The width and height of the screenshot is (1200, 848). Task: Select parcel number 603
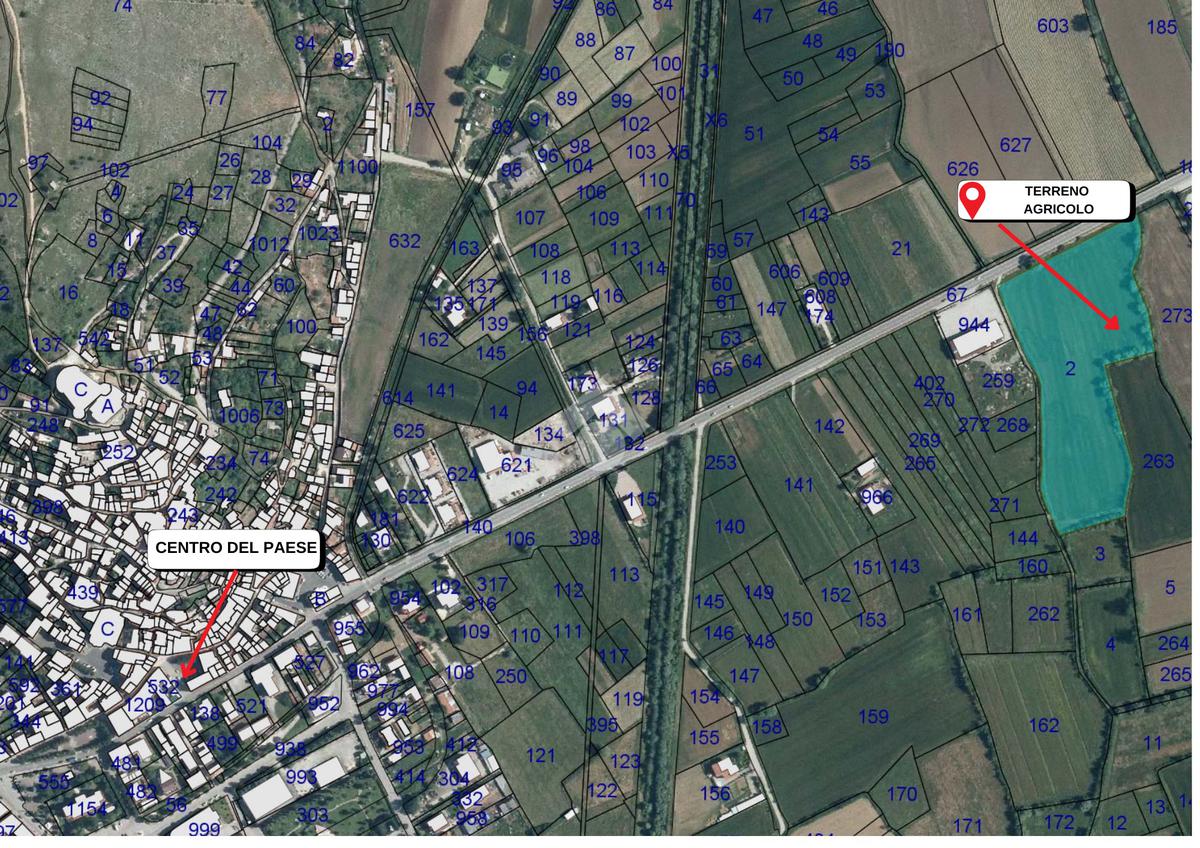click(x=1052, y=26)
